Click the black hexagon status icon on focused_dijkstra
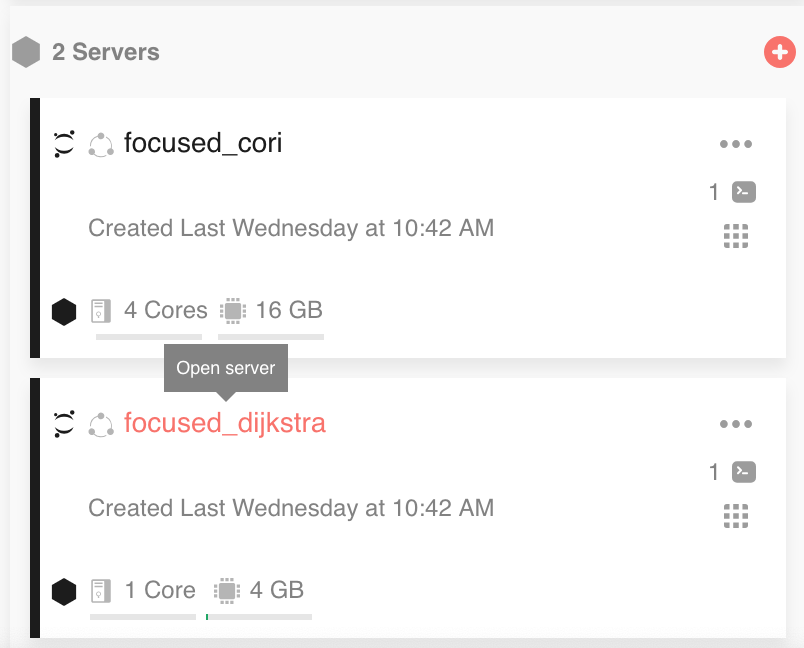This screenshot has height=648, width=804. [64, 592]
